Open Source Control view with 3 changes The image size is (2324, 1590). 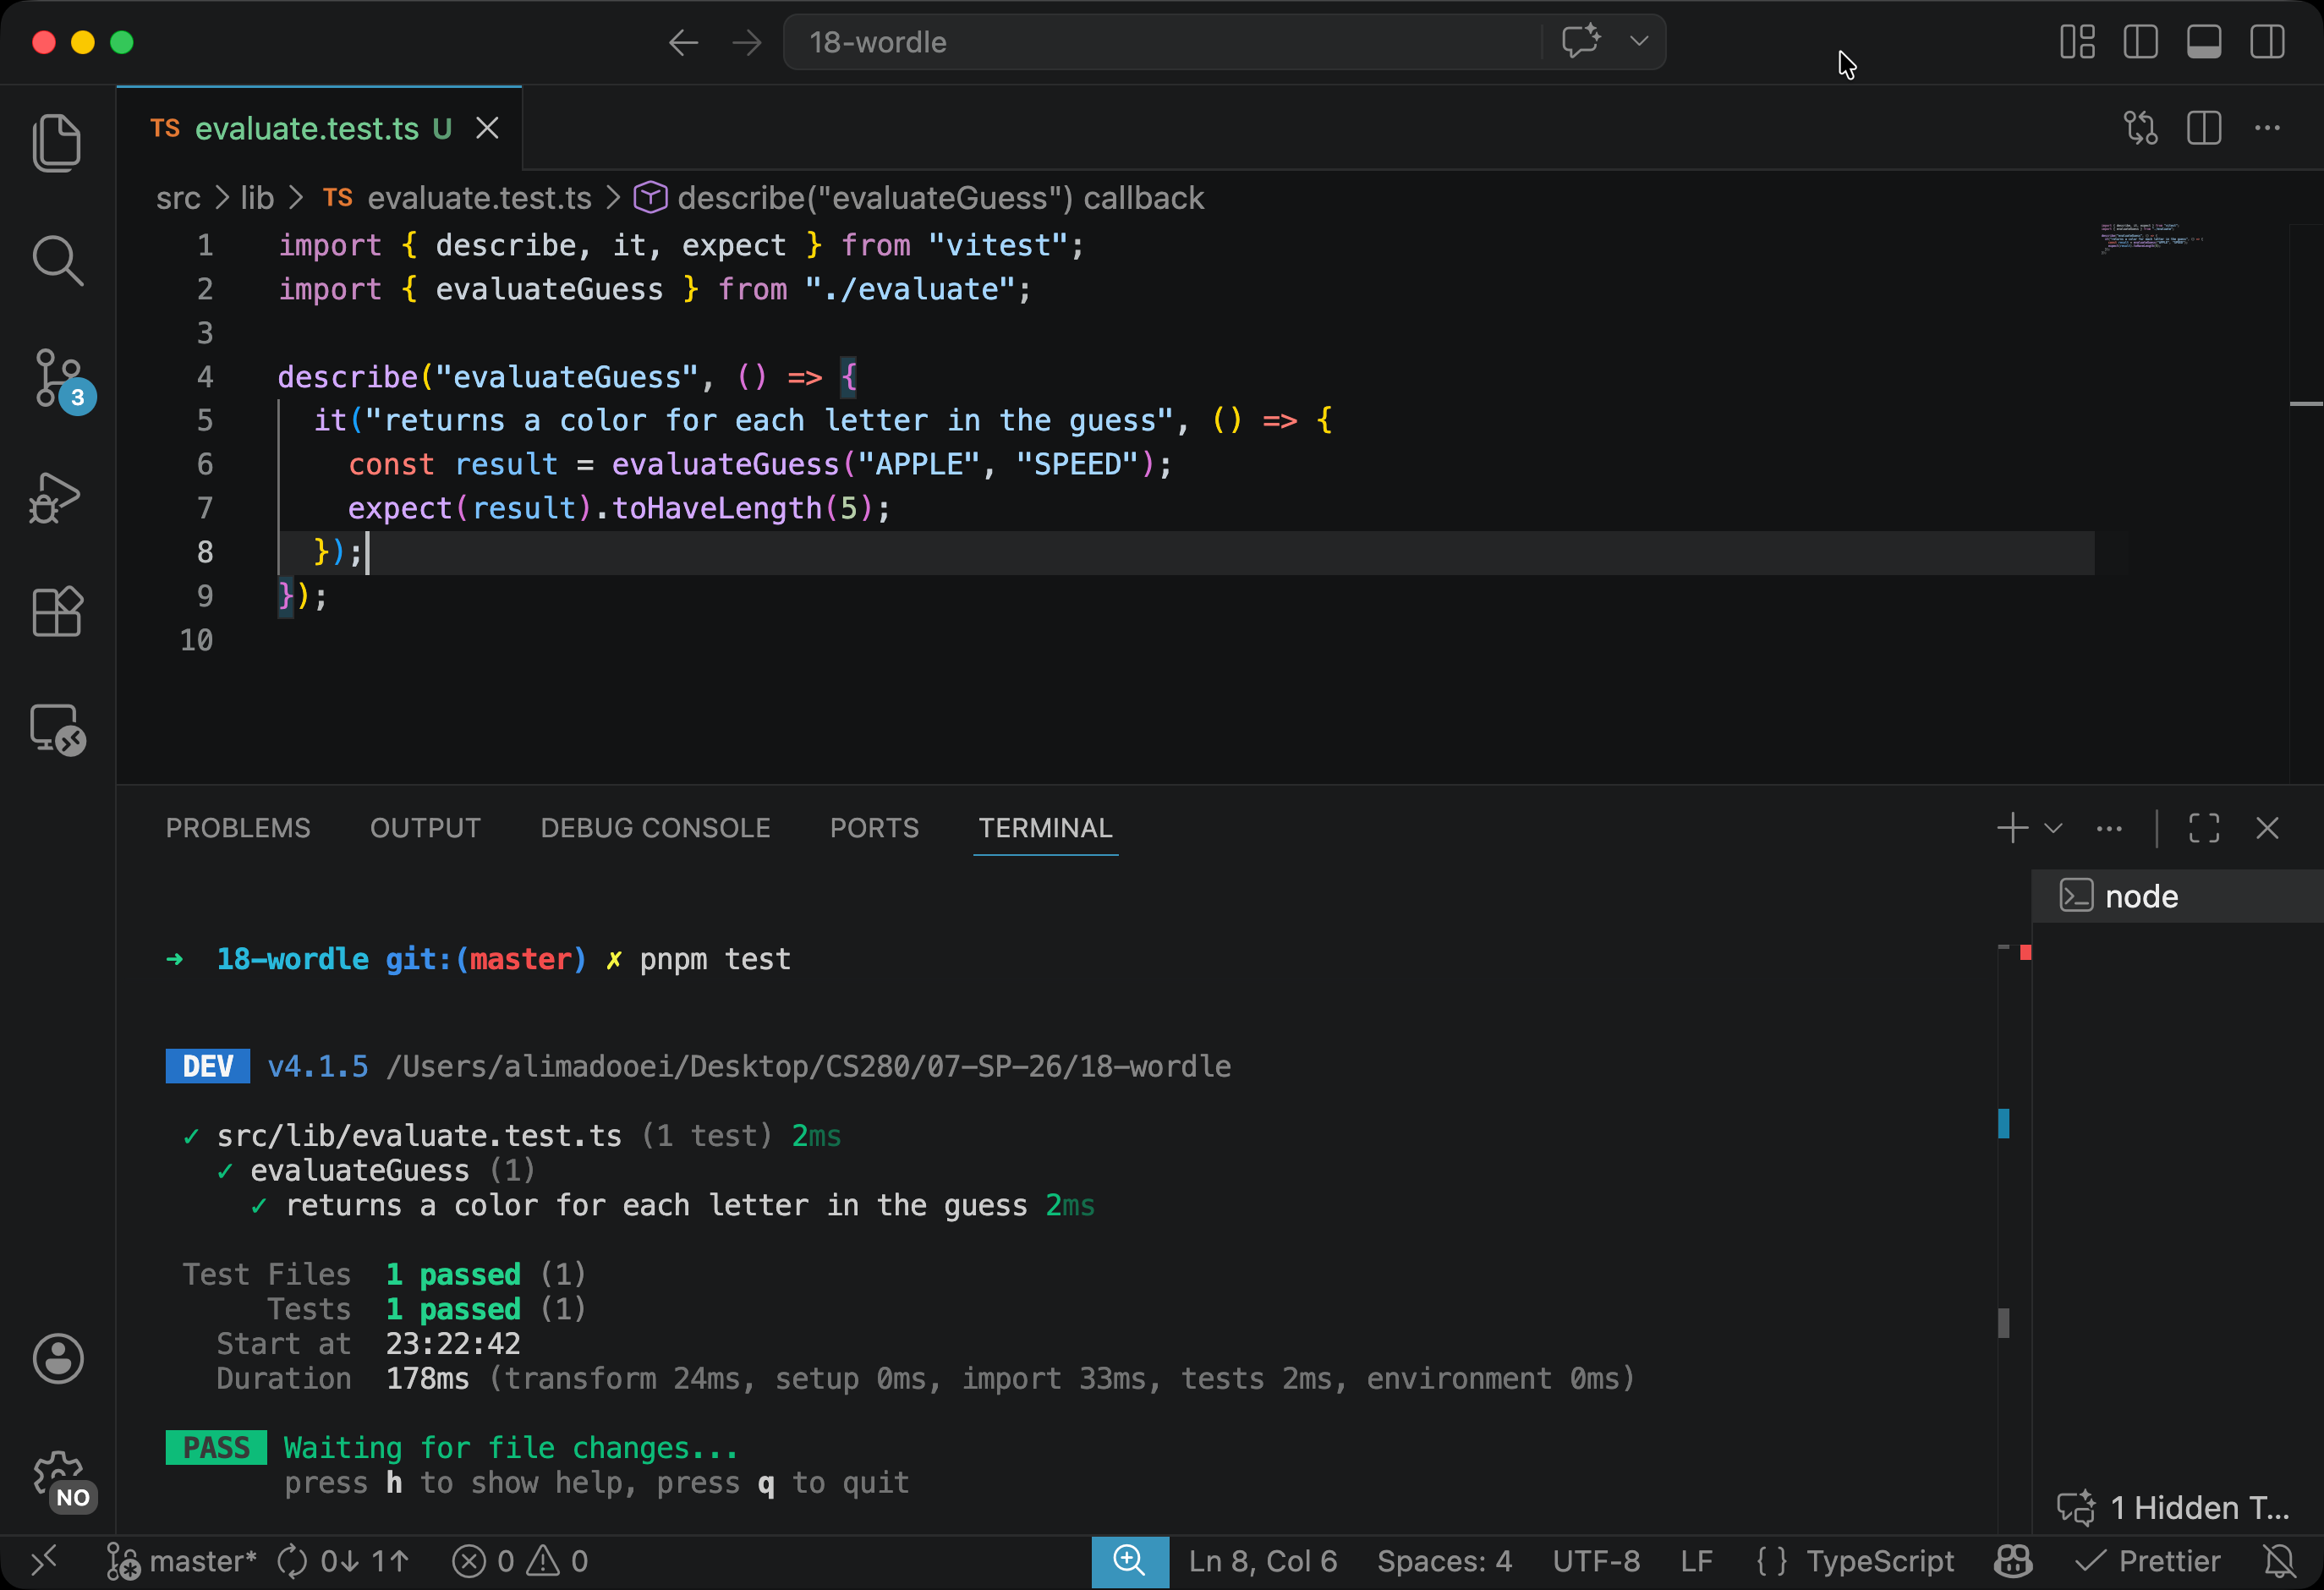click(61, 380)
